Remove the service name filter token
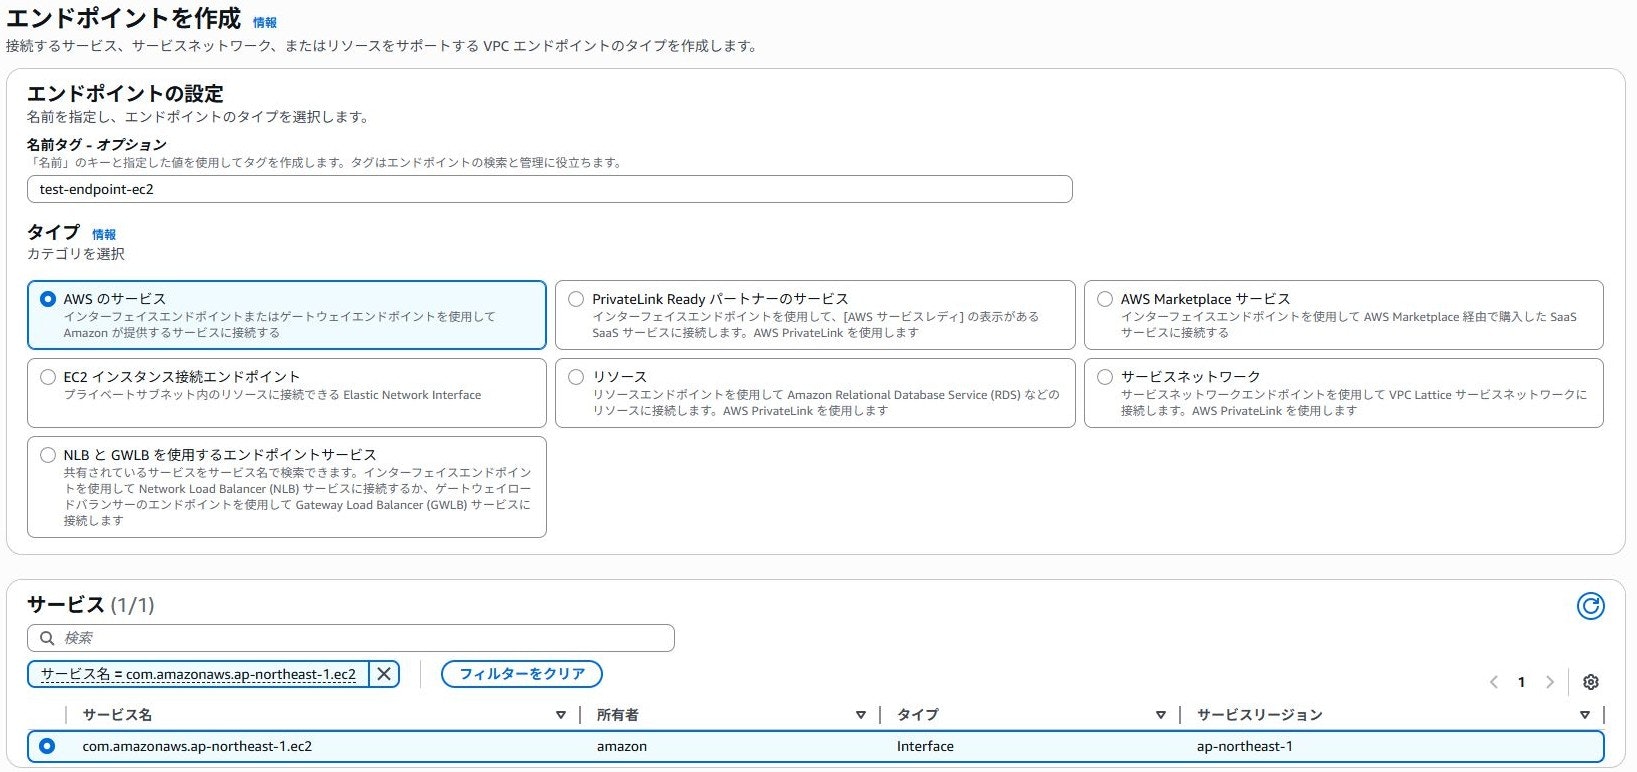 coord(384,674)
